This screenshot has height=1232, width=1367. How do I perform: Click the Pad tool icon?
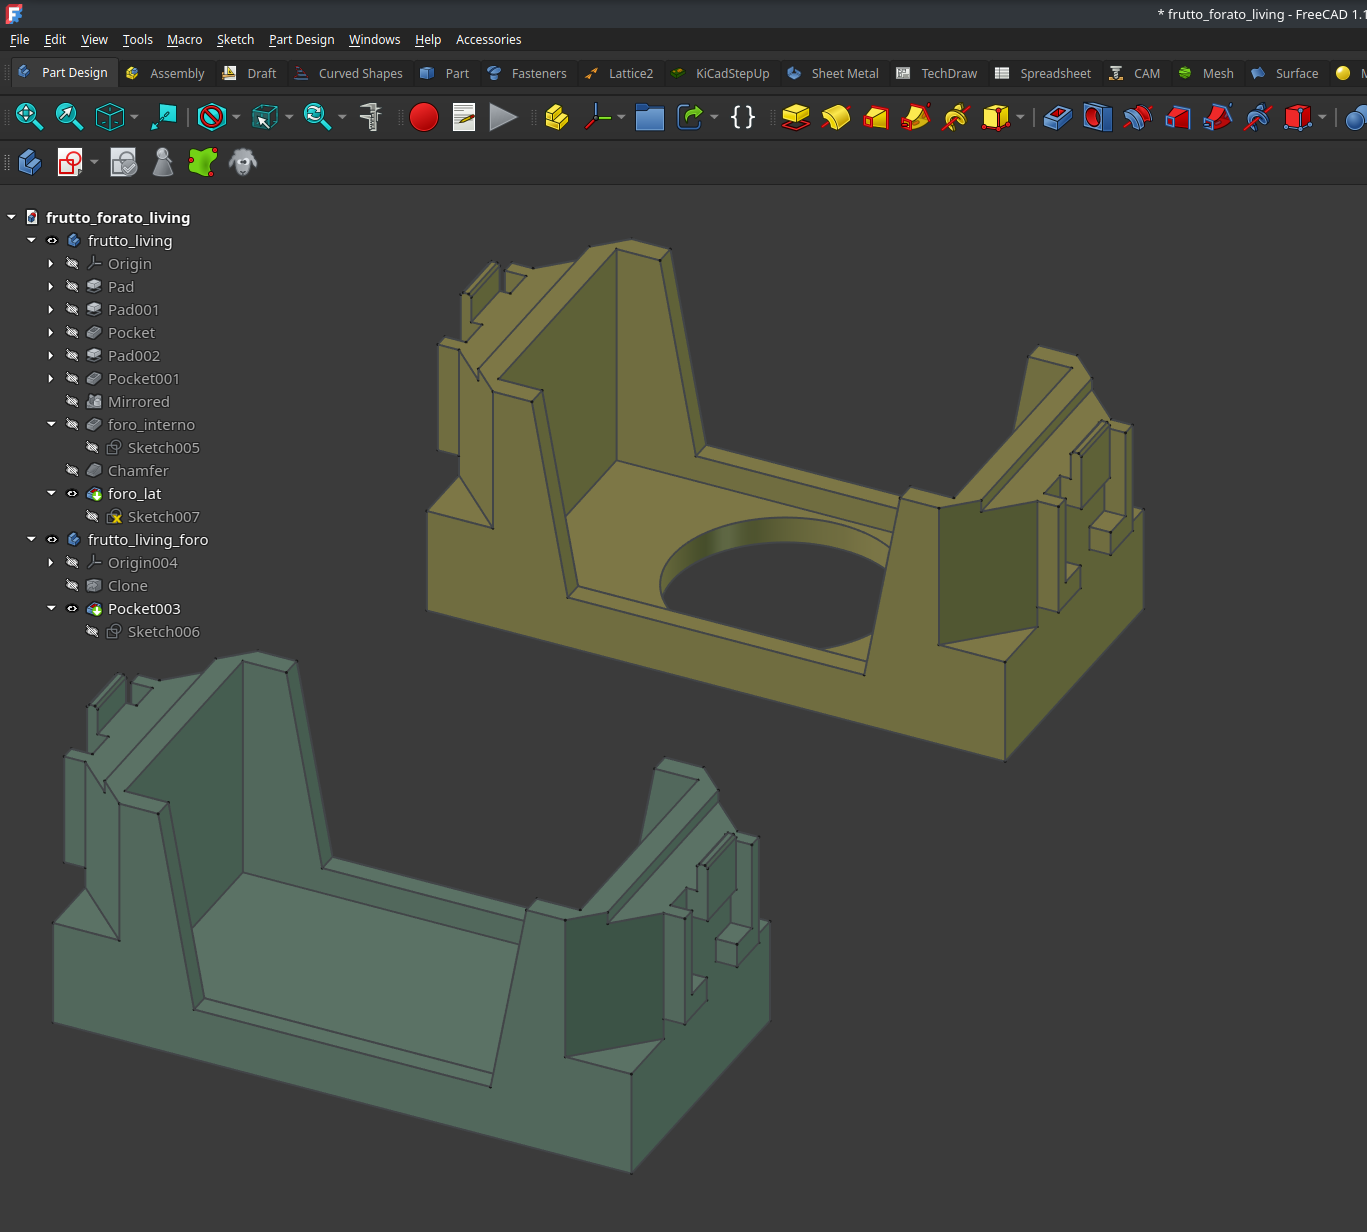pos(796,117)
